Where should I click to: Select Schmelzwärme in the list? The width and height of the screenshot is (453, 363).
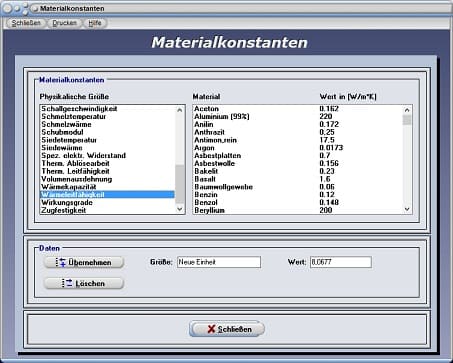(x=107, y=124)
